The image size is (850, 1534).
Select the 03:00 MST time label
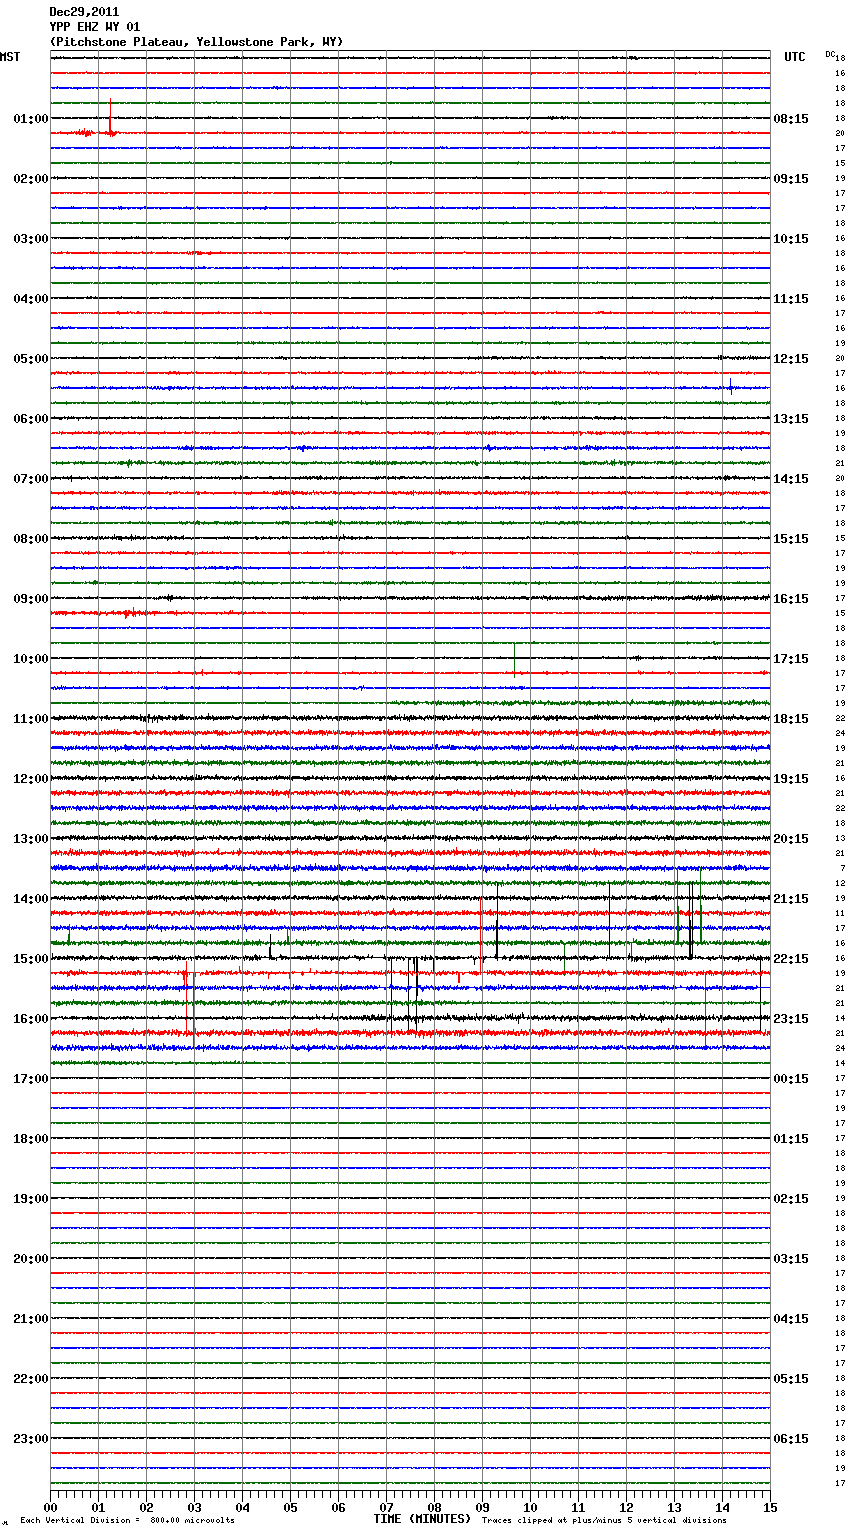pos(31,239)
